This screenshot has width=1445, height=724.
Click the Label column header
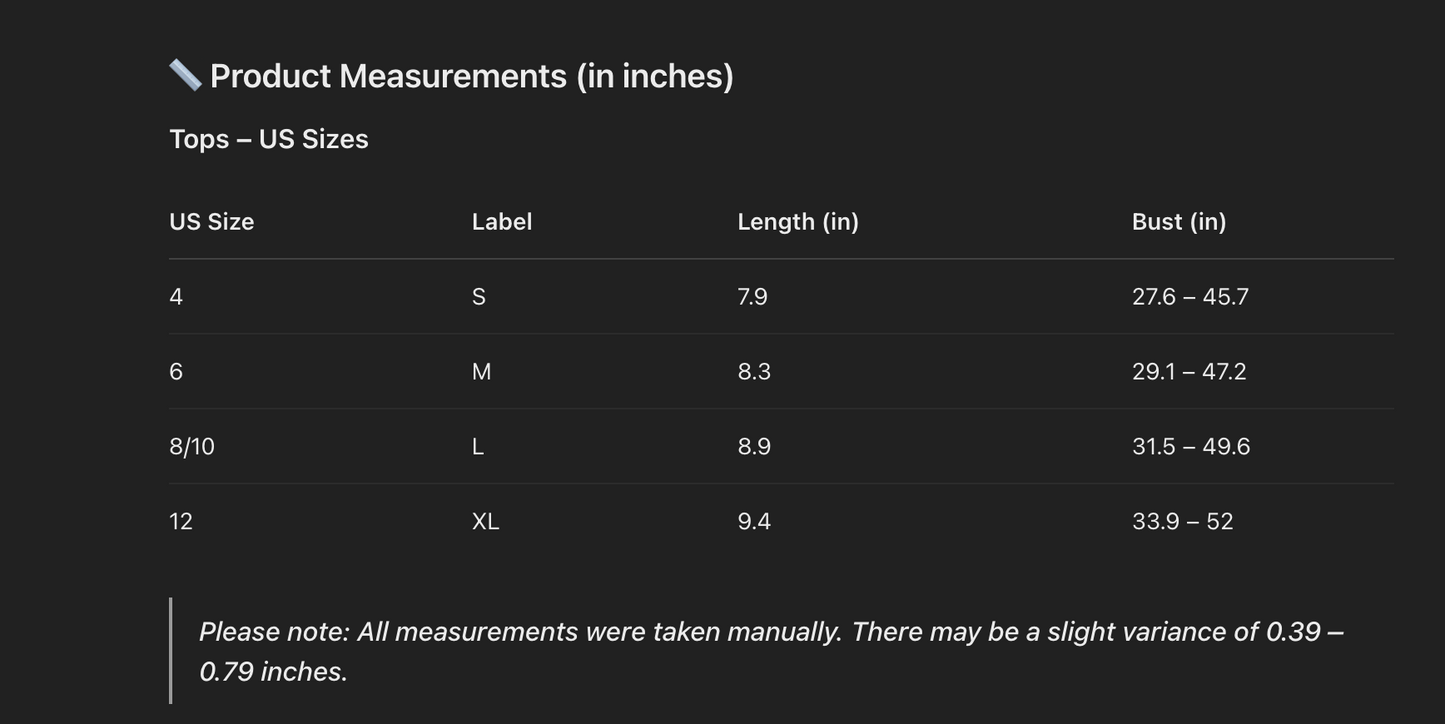pos(502,222)
